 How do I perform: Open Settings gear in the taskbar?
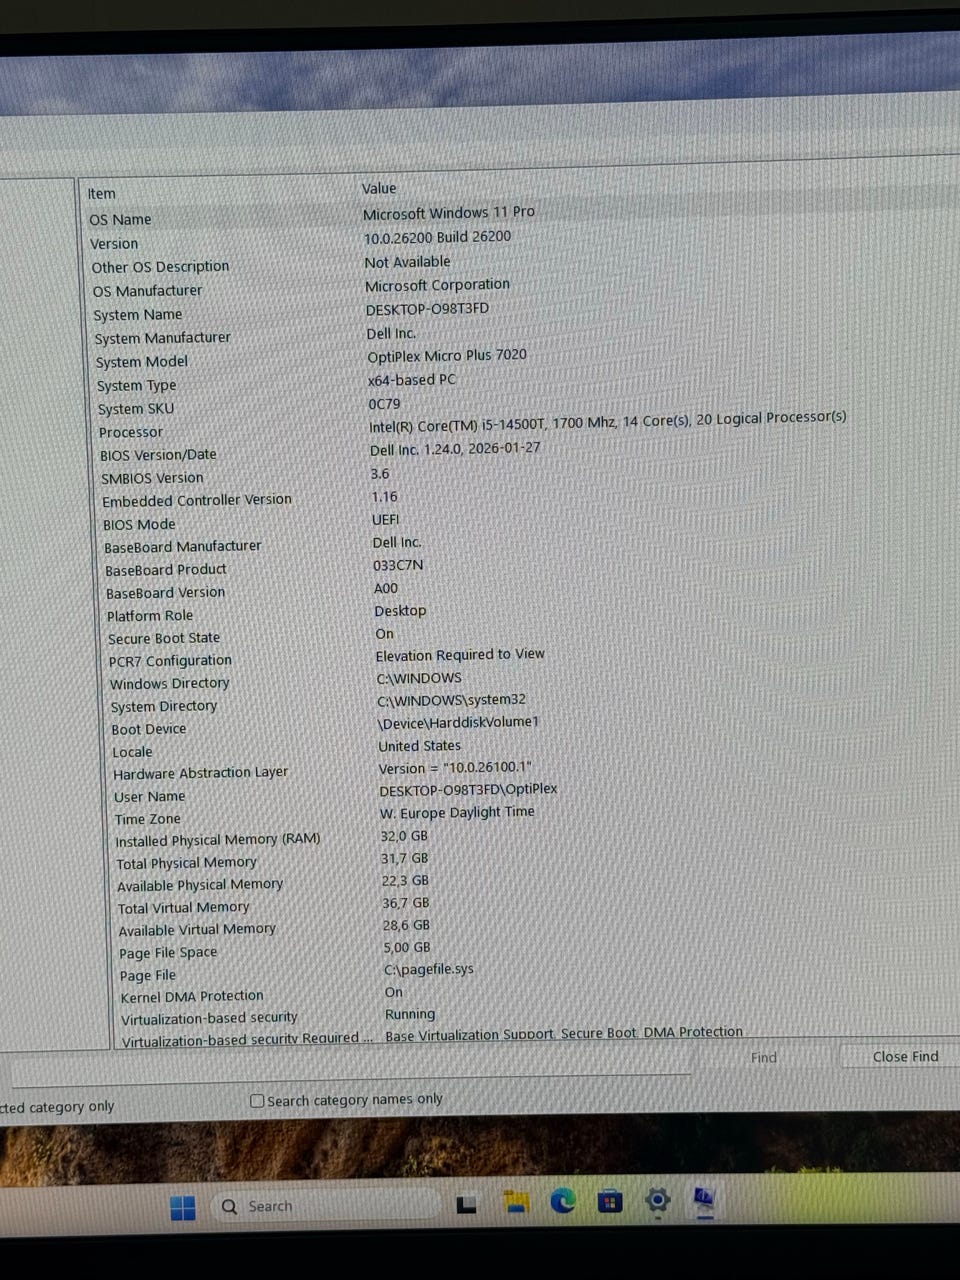click(657, 1199)
